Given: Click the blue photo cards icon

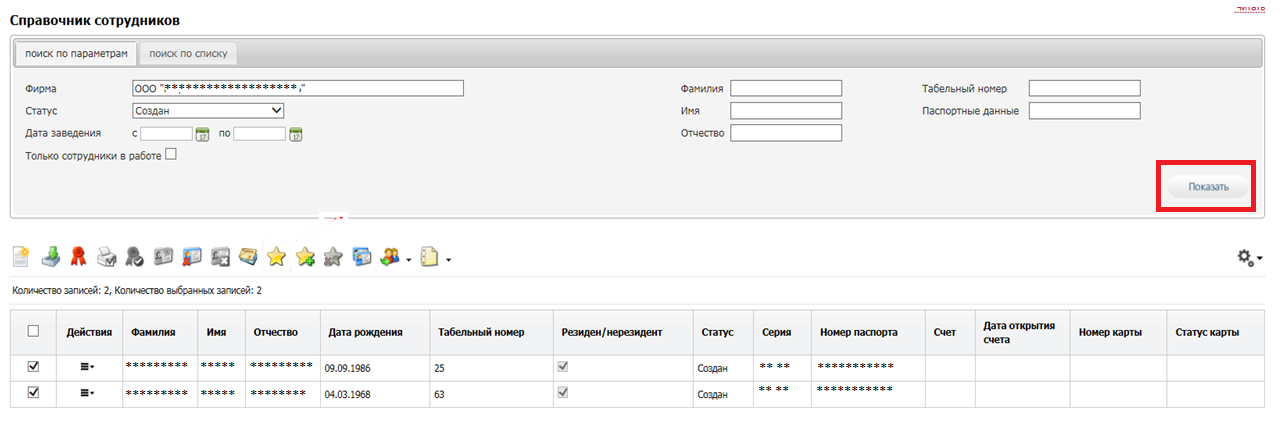Looking at the screenshot, I should 362,257.
